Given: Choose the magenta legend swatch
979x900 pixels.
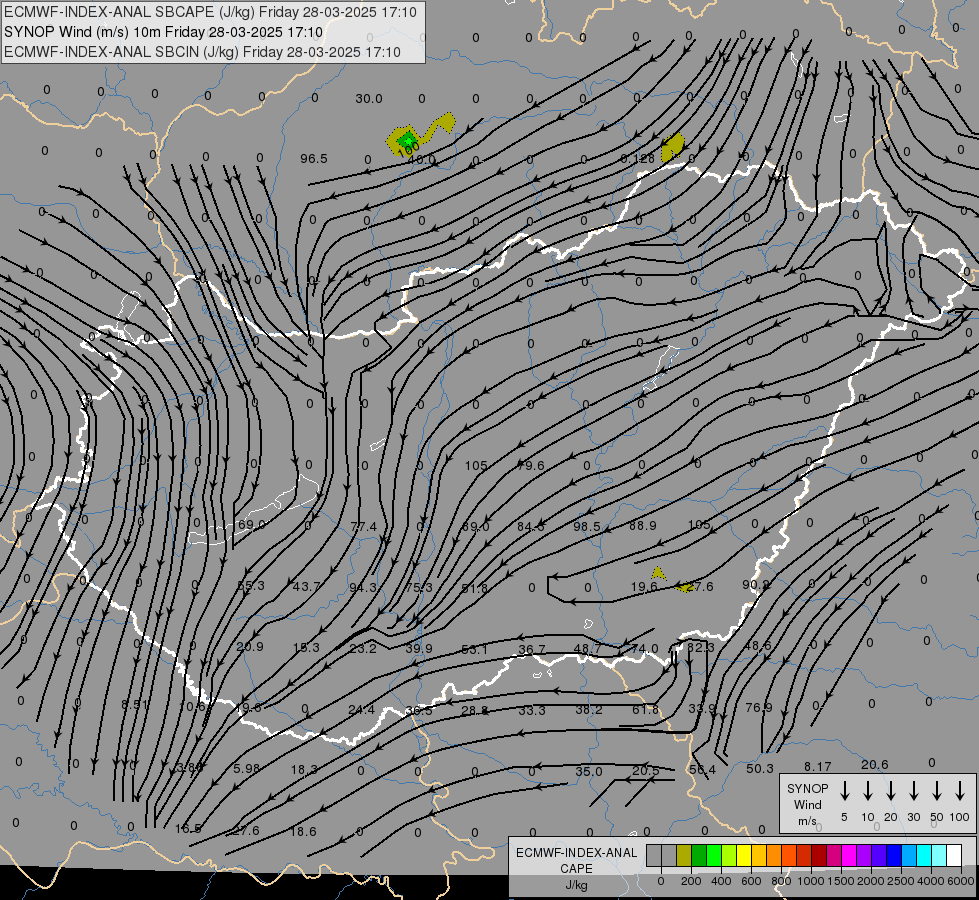Looking at the screenshot, I should click(849, 855).
